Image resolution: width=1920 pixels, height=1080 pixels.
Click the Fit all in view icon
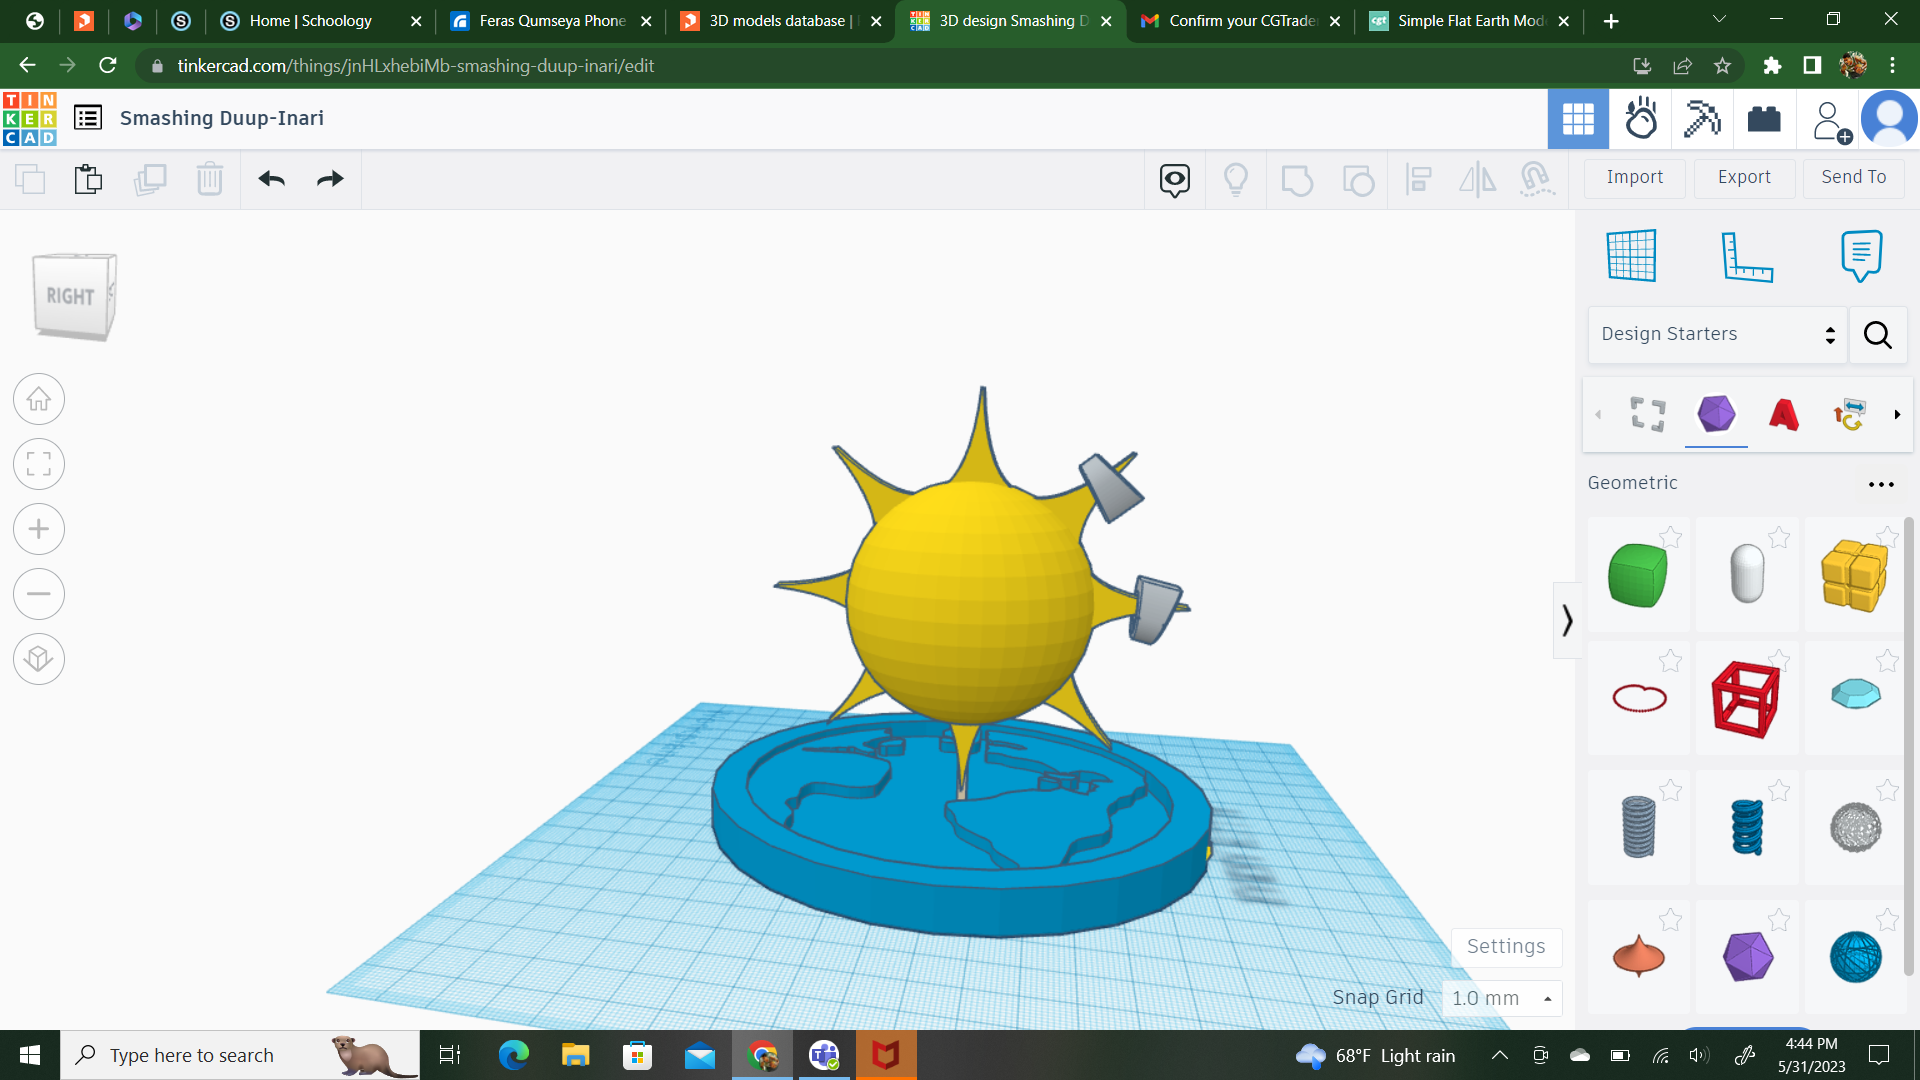(x=39, y=464)
